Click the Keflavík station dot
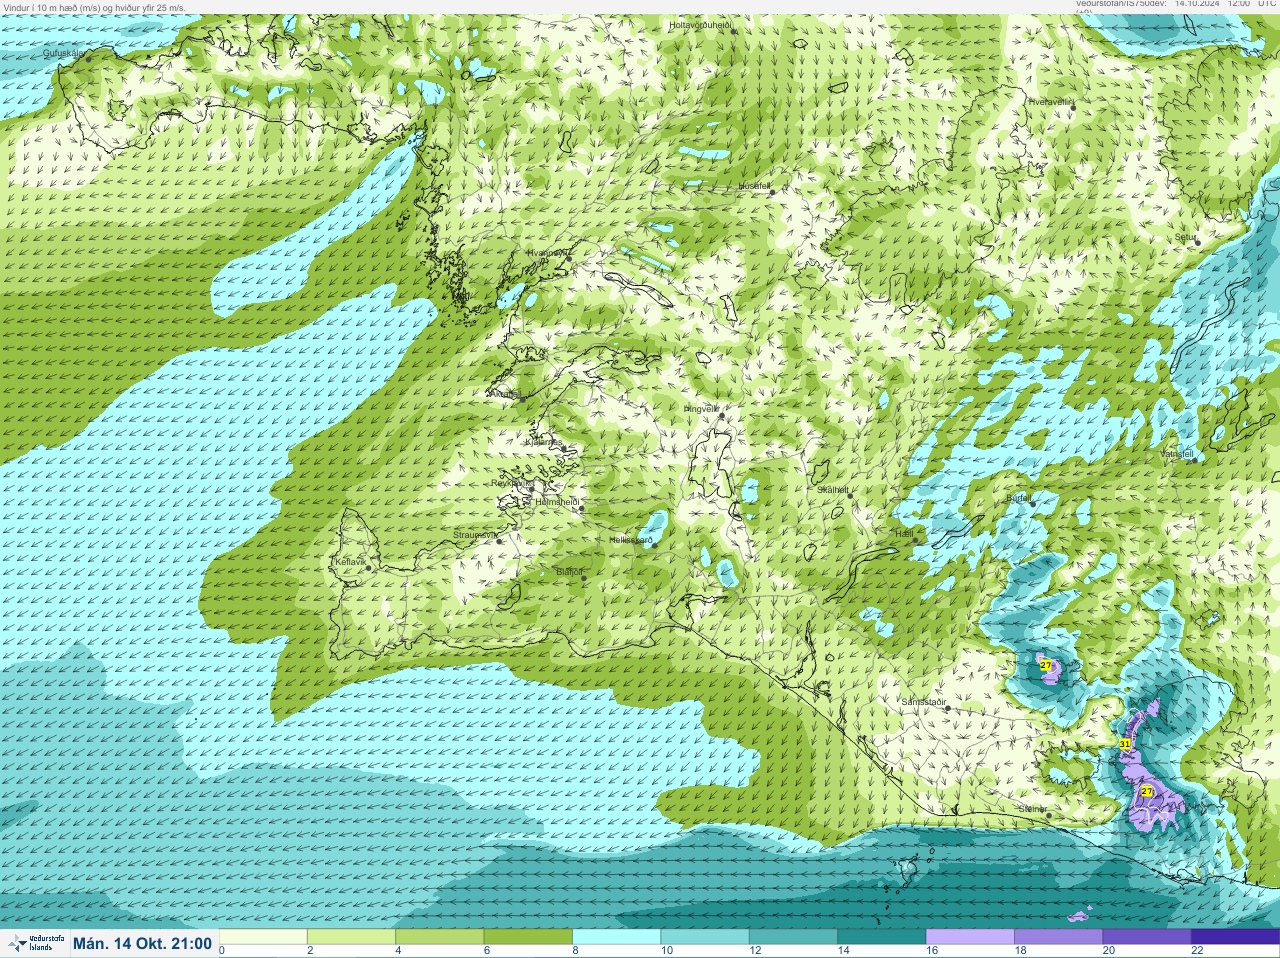Screen dimensions: 1280x958 [368, 568]
